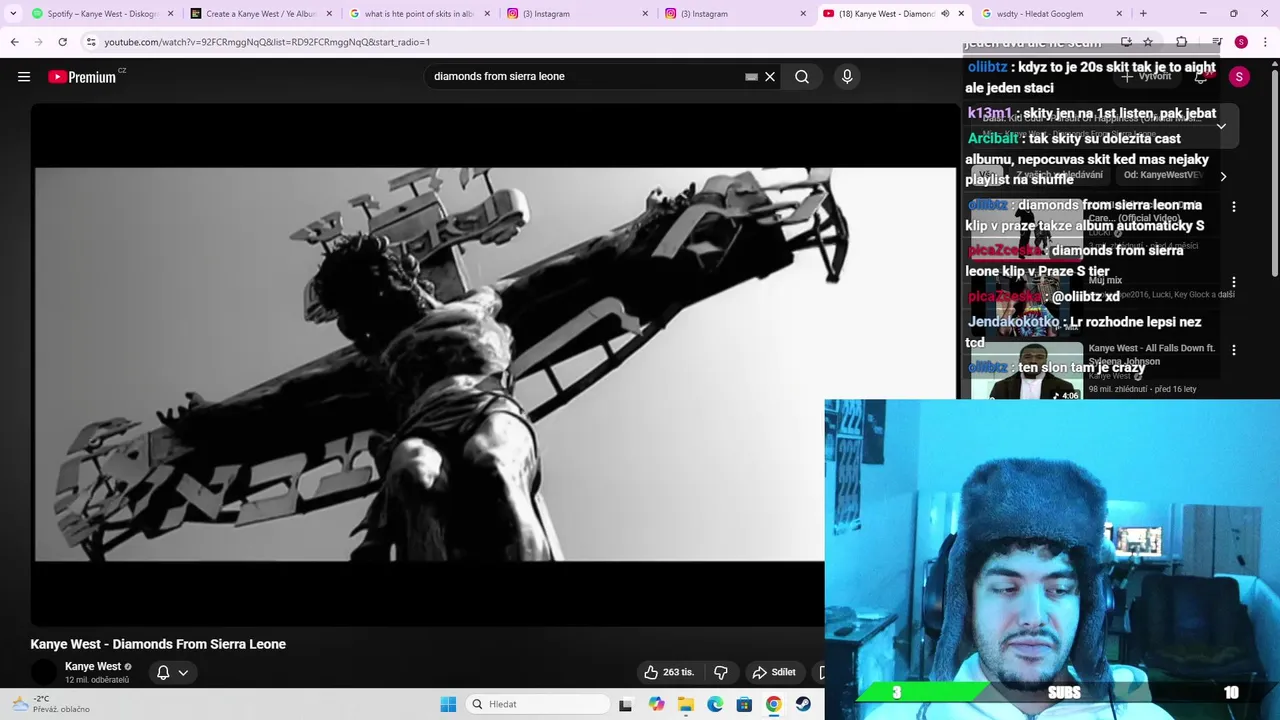Expand the notification options chevron
This screenshot has height=720, width=1280.
pos(183,672)
